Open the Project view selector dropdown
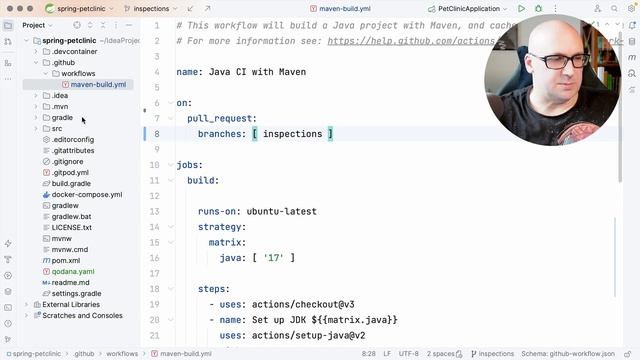 pyautogui.click(x=38, y=25)
